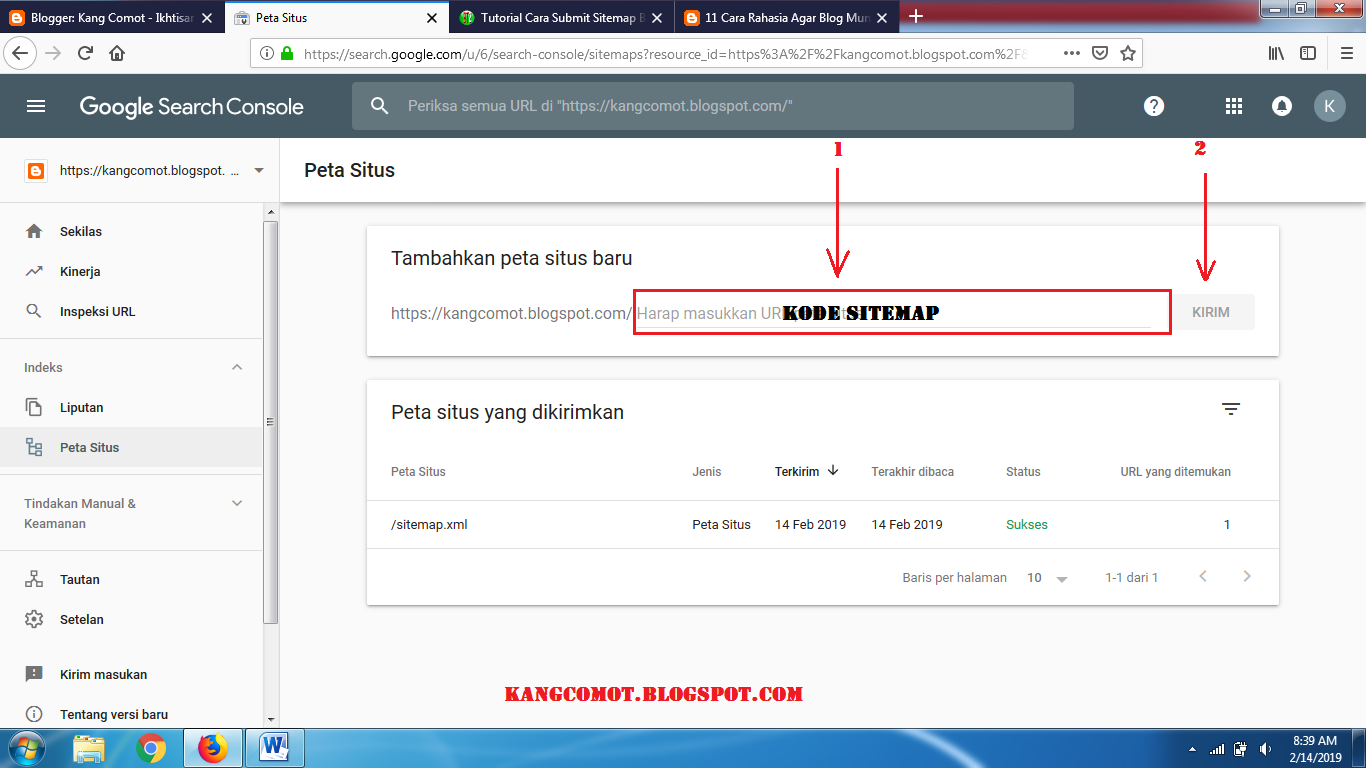Open the K account avatar
Viewport: 1366px width, 768px height.
click(x=1329, y=106)
